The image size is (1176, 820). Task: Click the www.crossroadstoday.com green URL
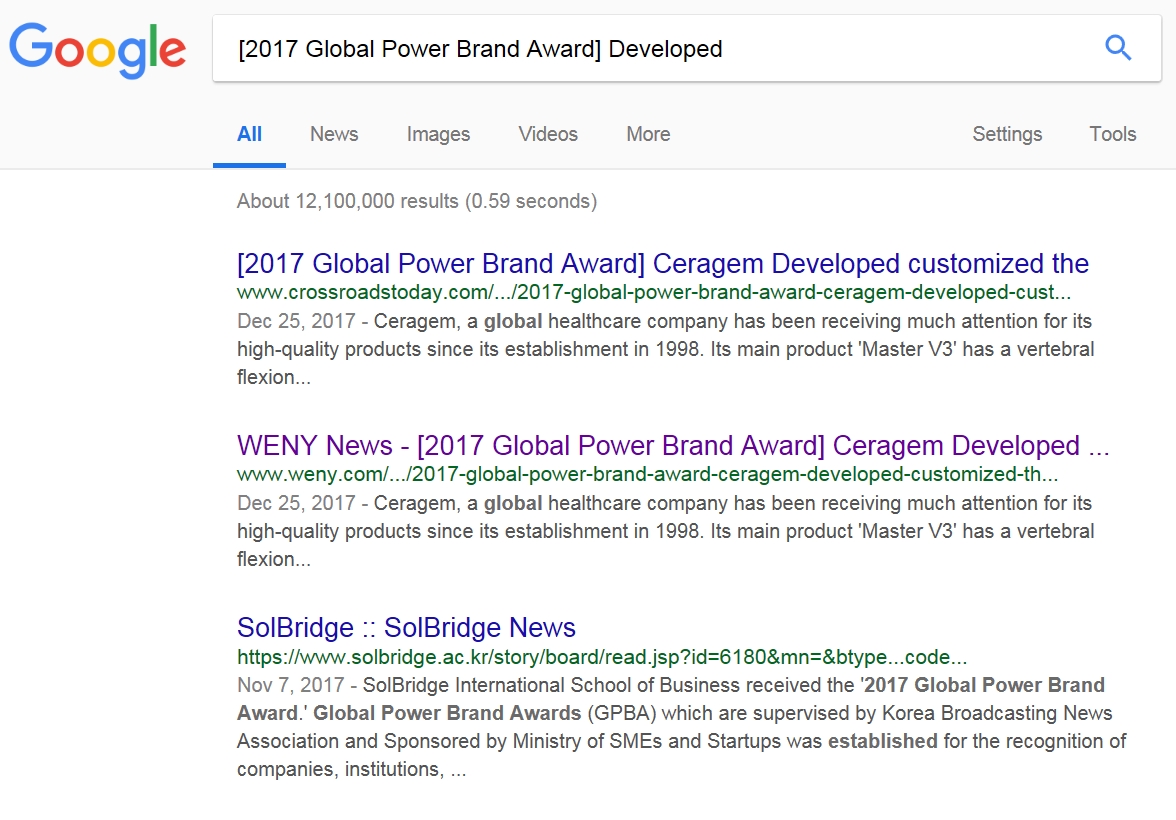point(654,292)
